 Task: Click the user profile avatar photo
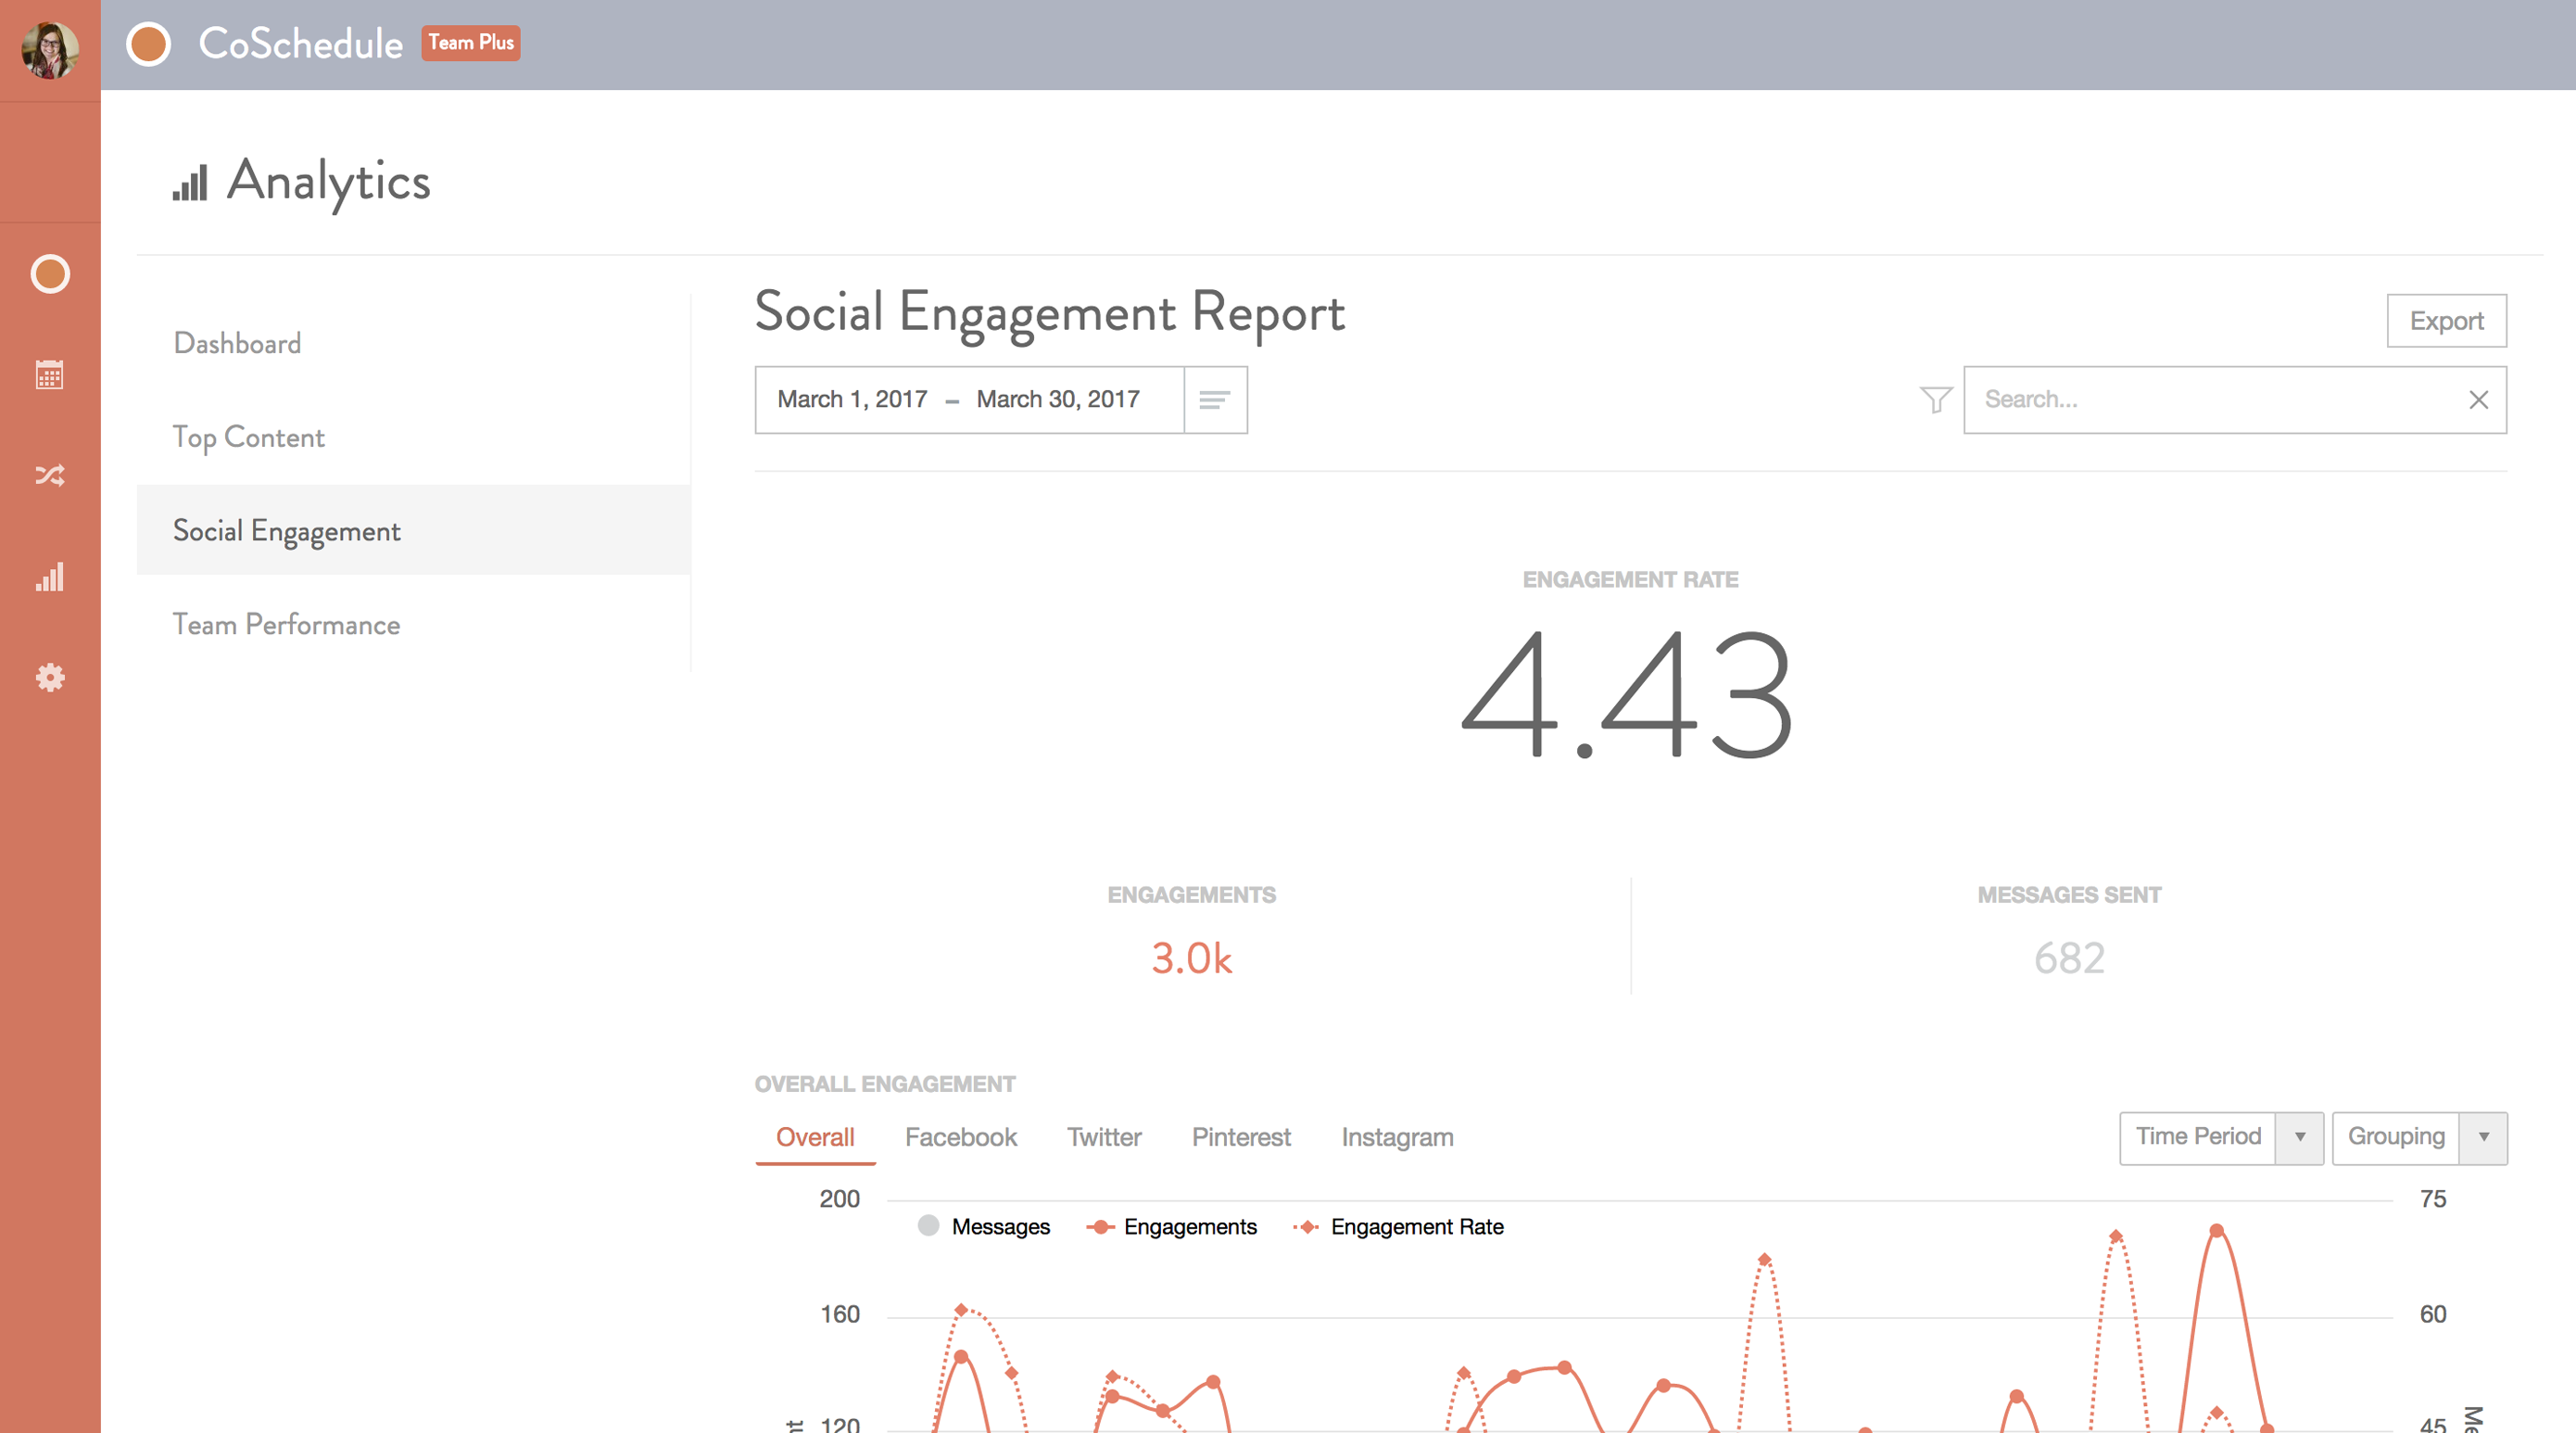coord(49,47)
